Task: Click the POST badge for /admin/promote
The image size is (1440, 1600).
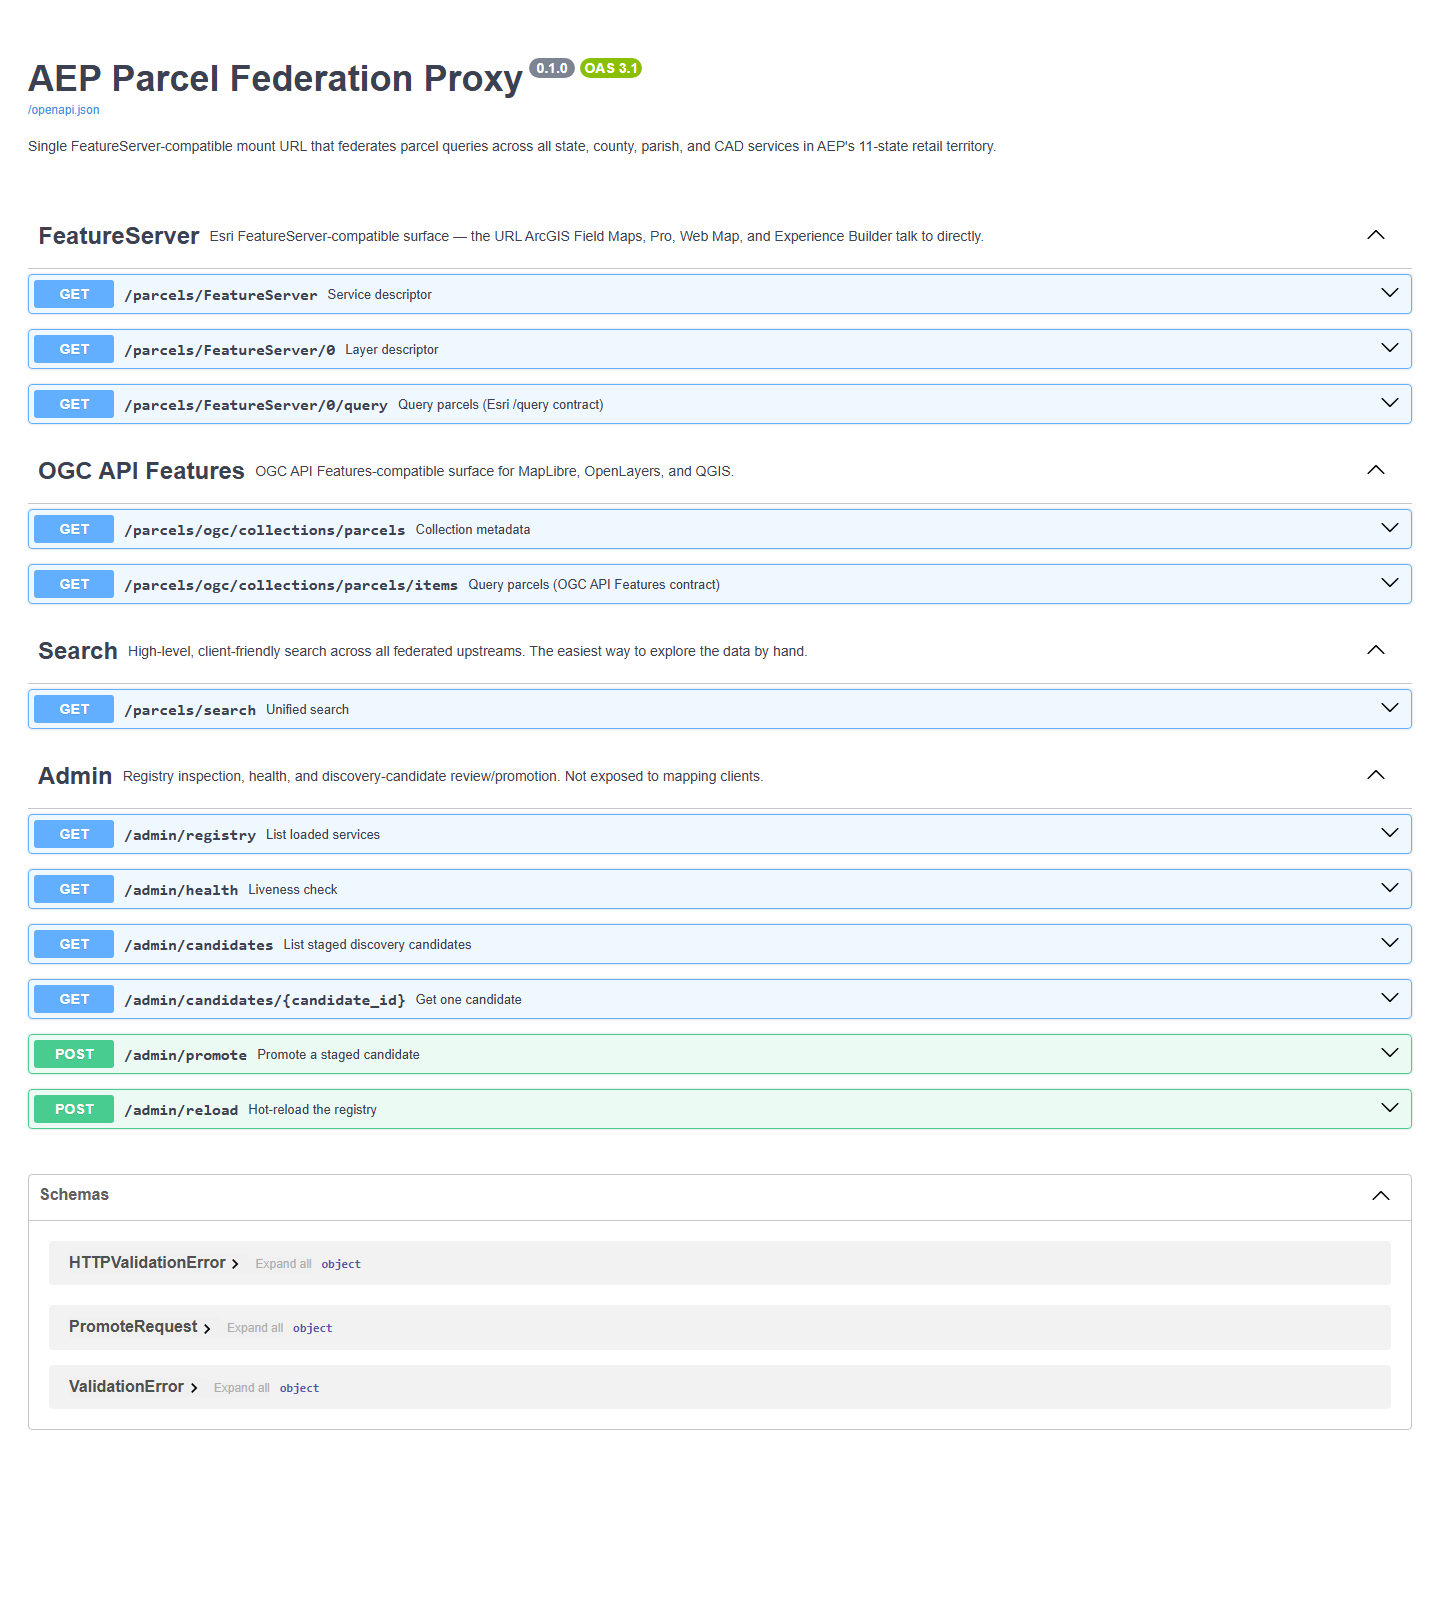Action: point(74,1054)
